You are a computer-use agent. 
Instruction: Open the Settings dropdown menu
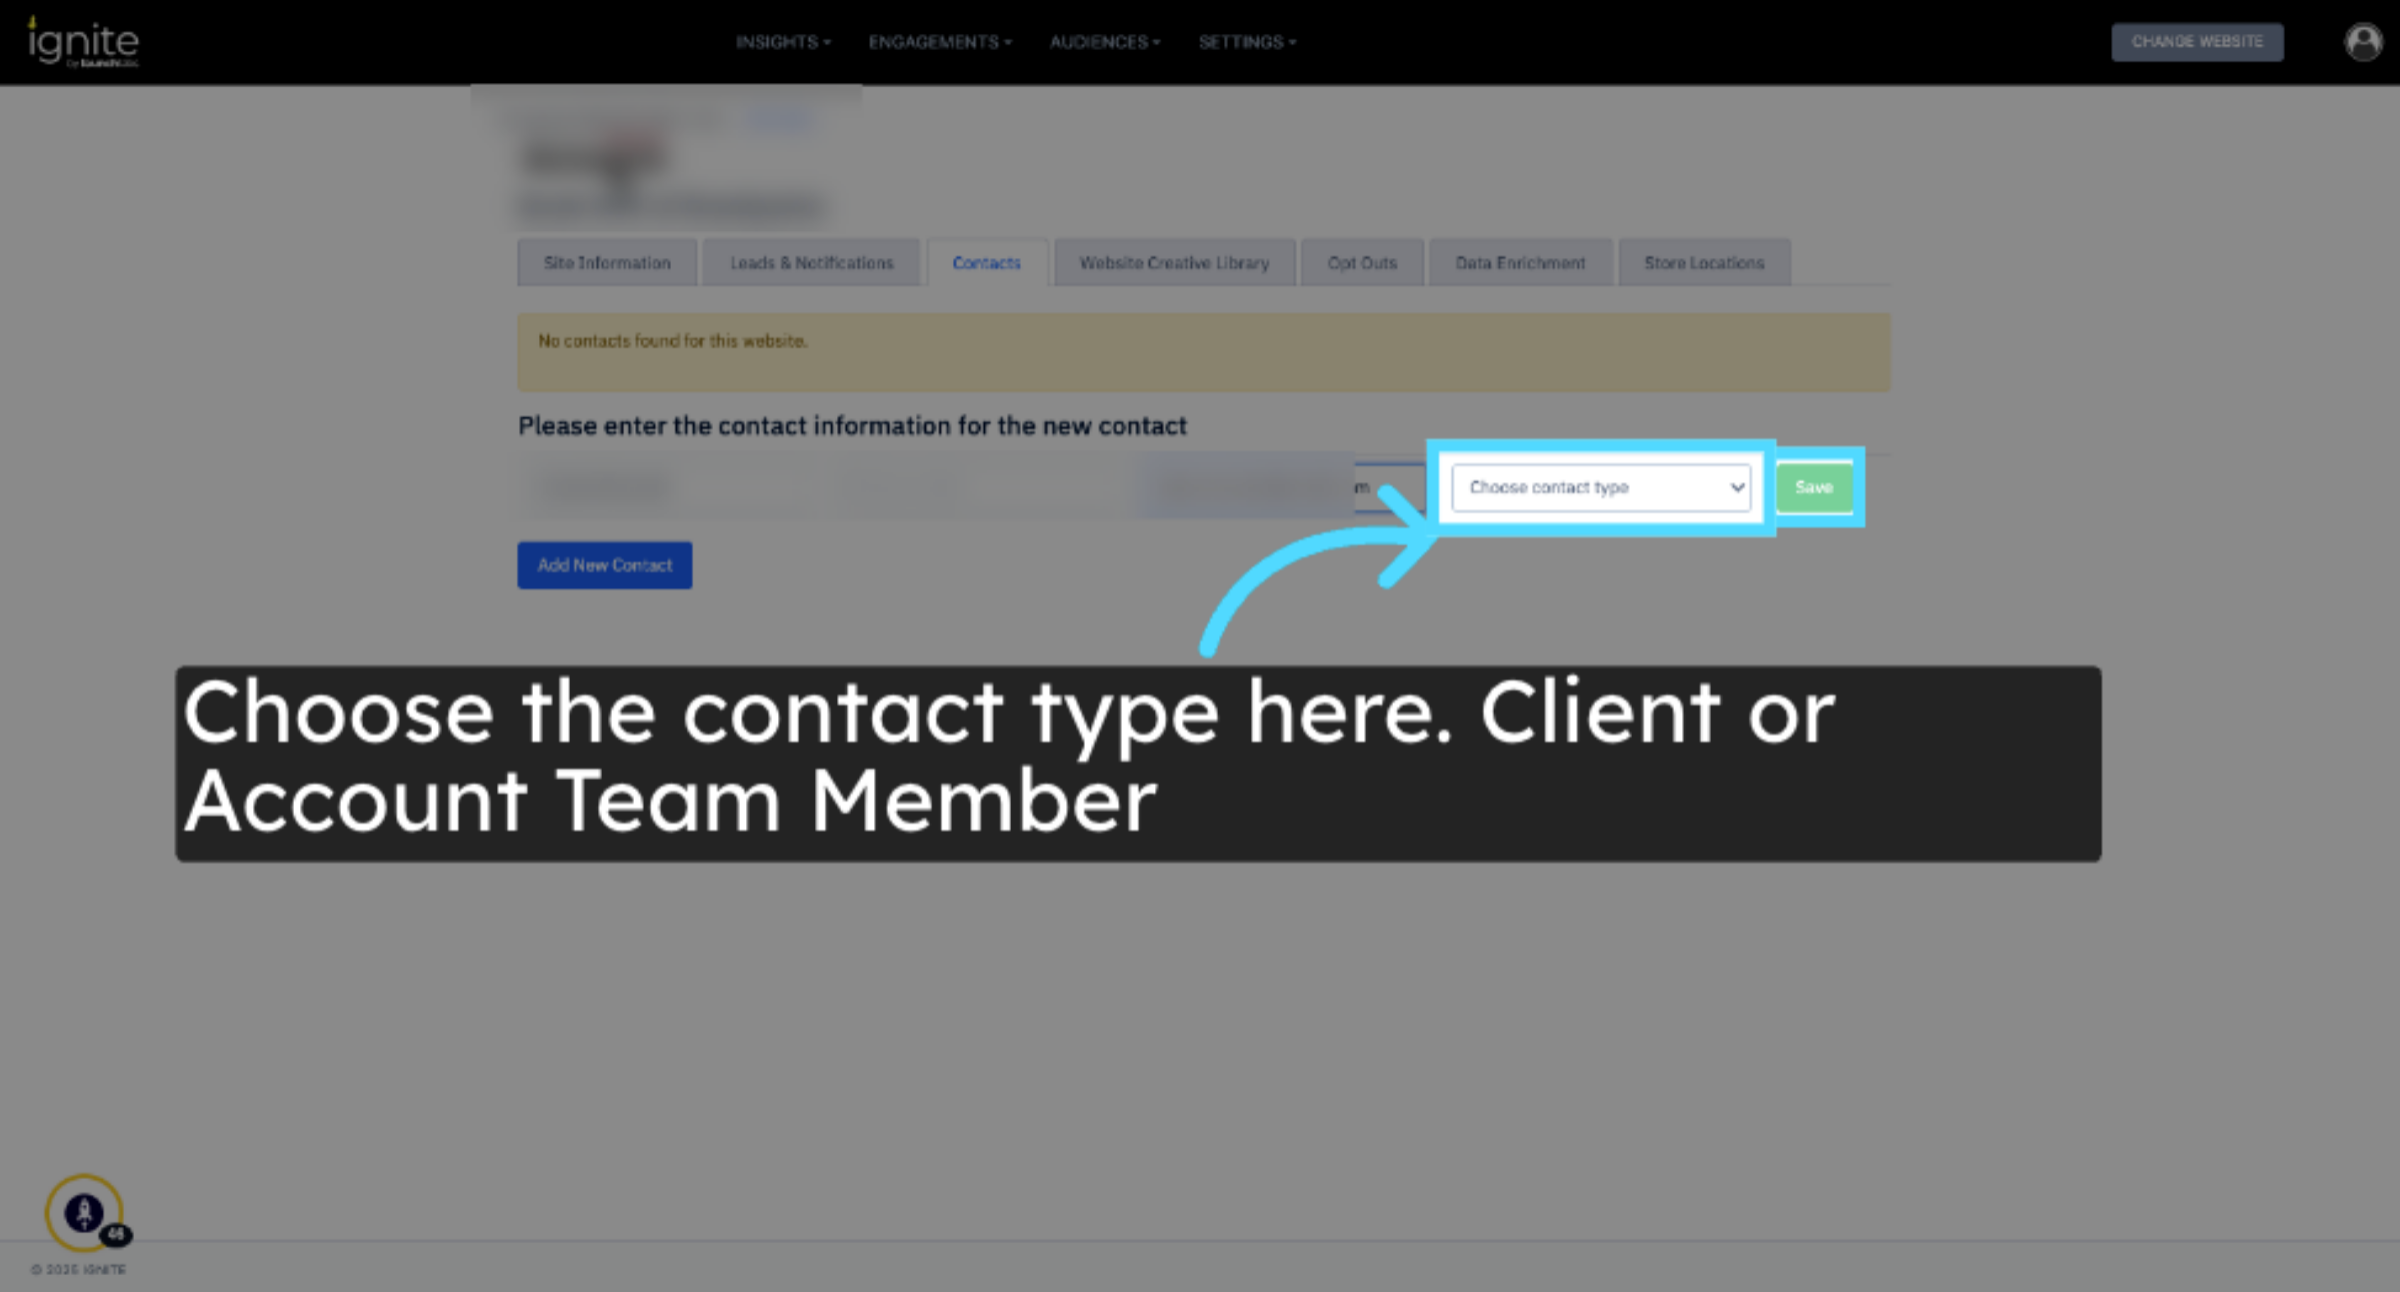coord(1247,42)
